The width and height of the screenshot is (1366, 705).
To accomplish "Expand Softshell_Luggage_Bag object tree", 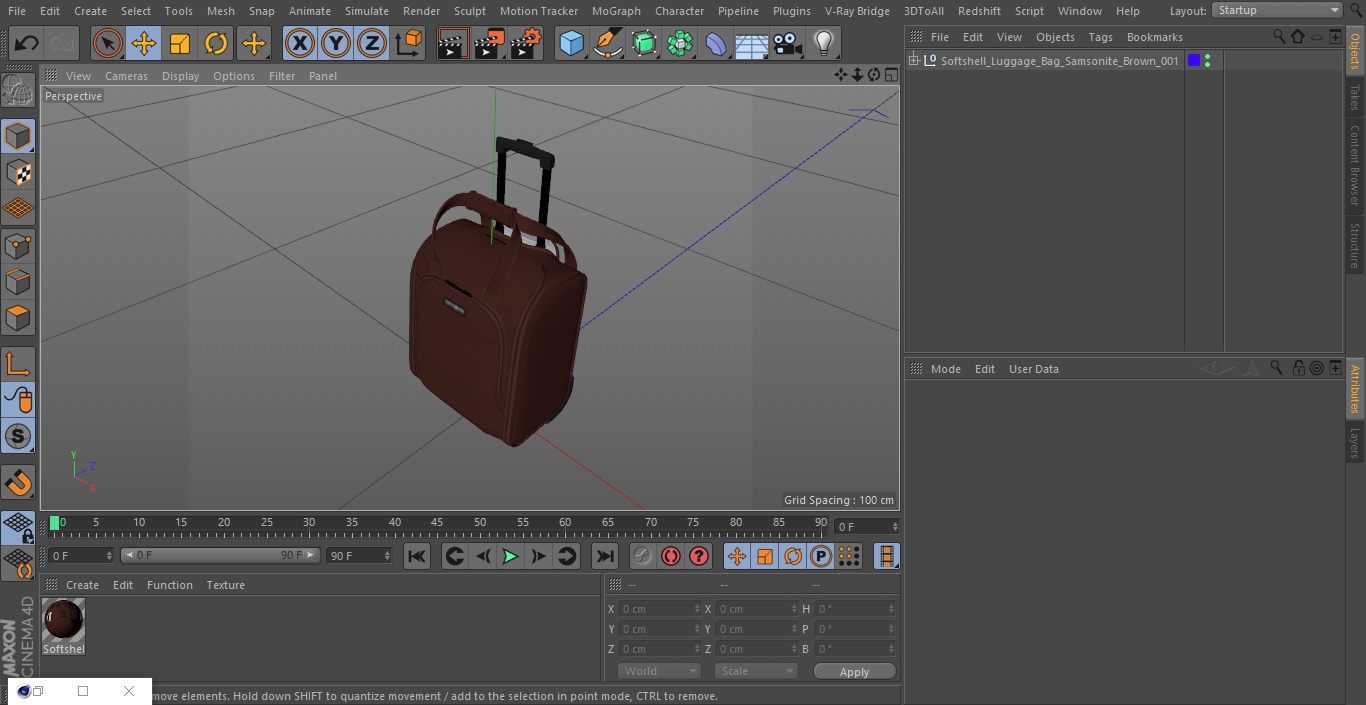I will 913,61.
